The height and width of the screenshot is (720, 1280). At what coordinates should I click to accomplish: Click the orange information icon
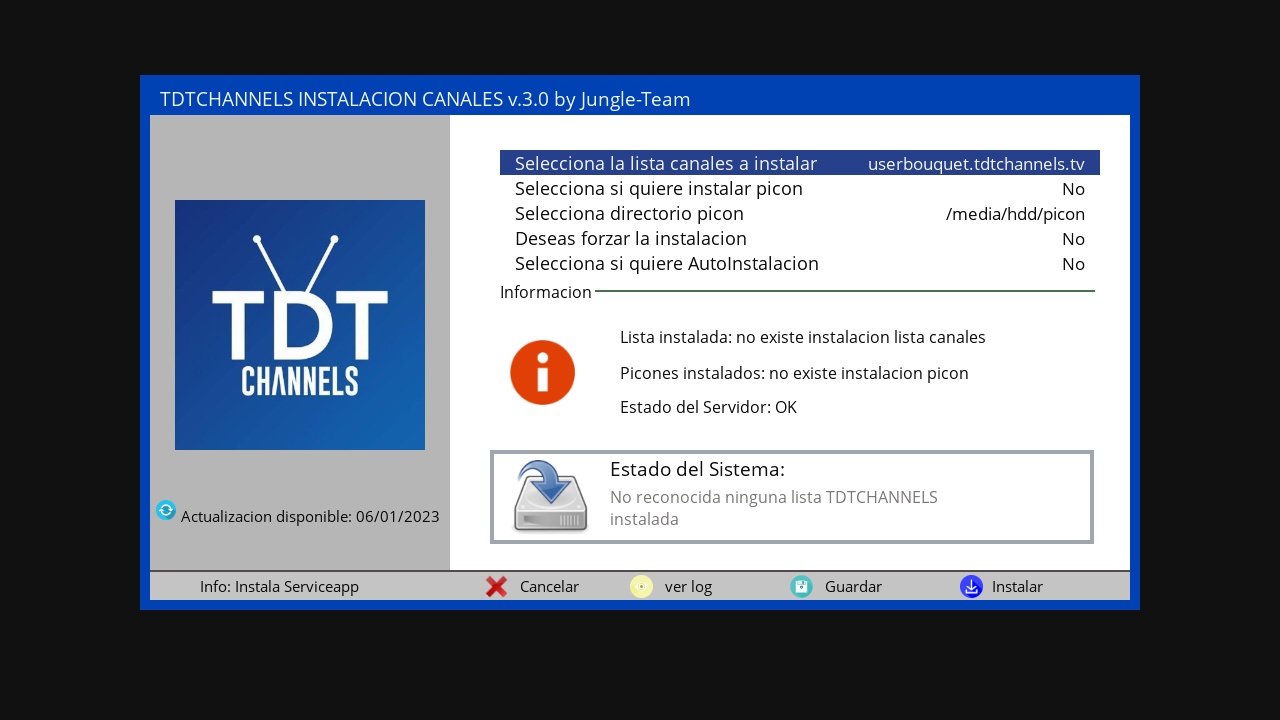pos(542,373)
